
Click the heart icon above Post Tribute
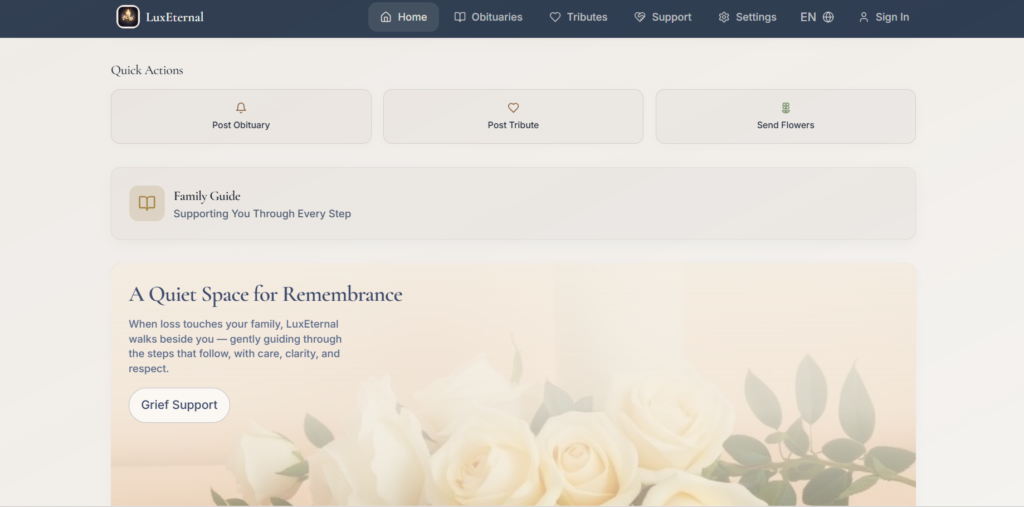[513, 108]
